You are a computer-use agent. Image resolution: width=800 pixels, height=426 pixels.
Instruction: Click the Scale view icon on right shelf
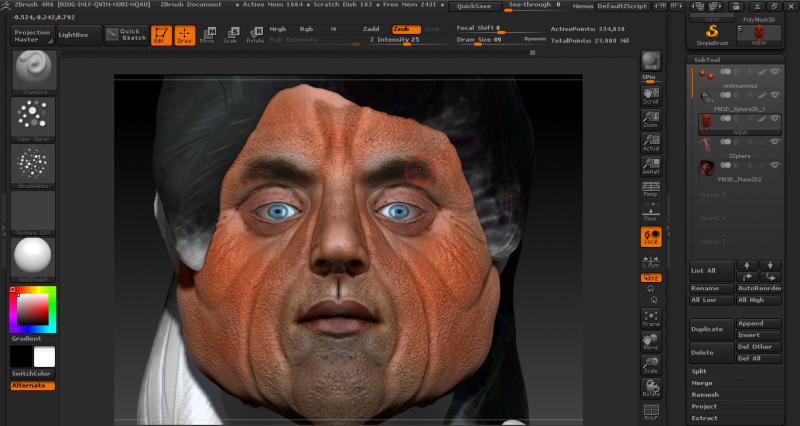click(651, 365)
